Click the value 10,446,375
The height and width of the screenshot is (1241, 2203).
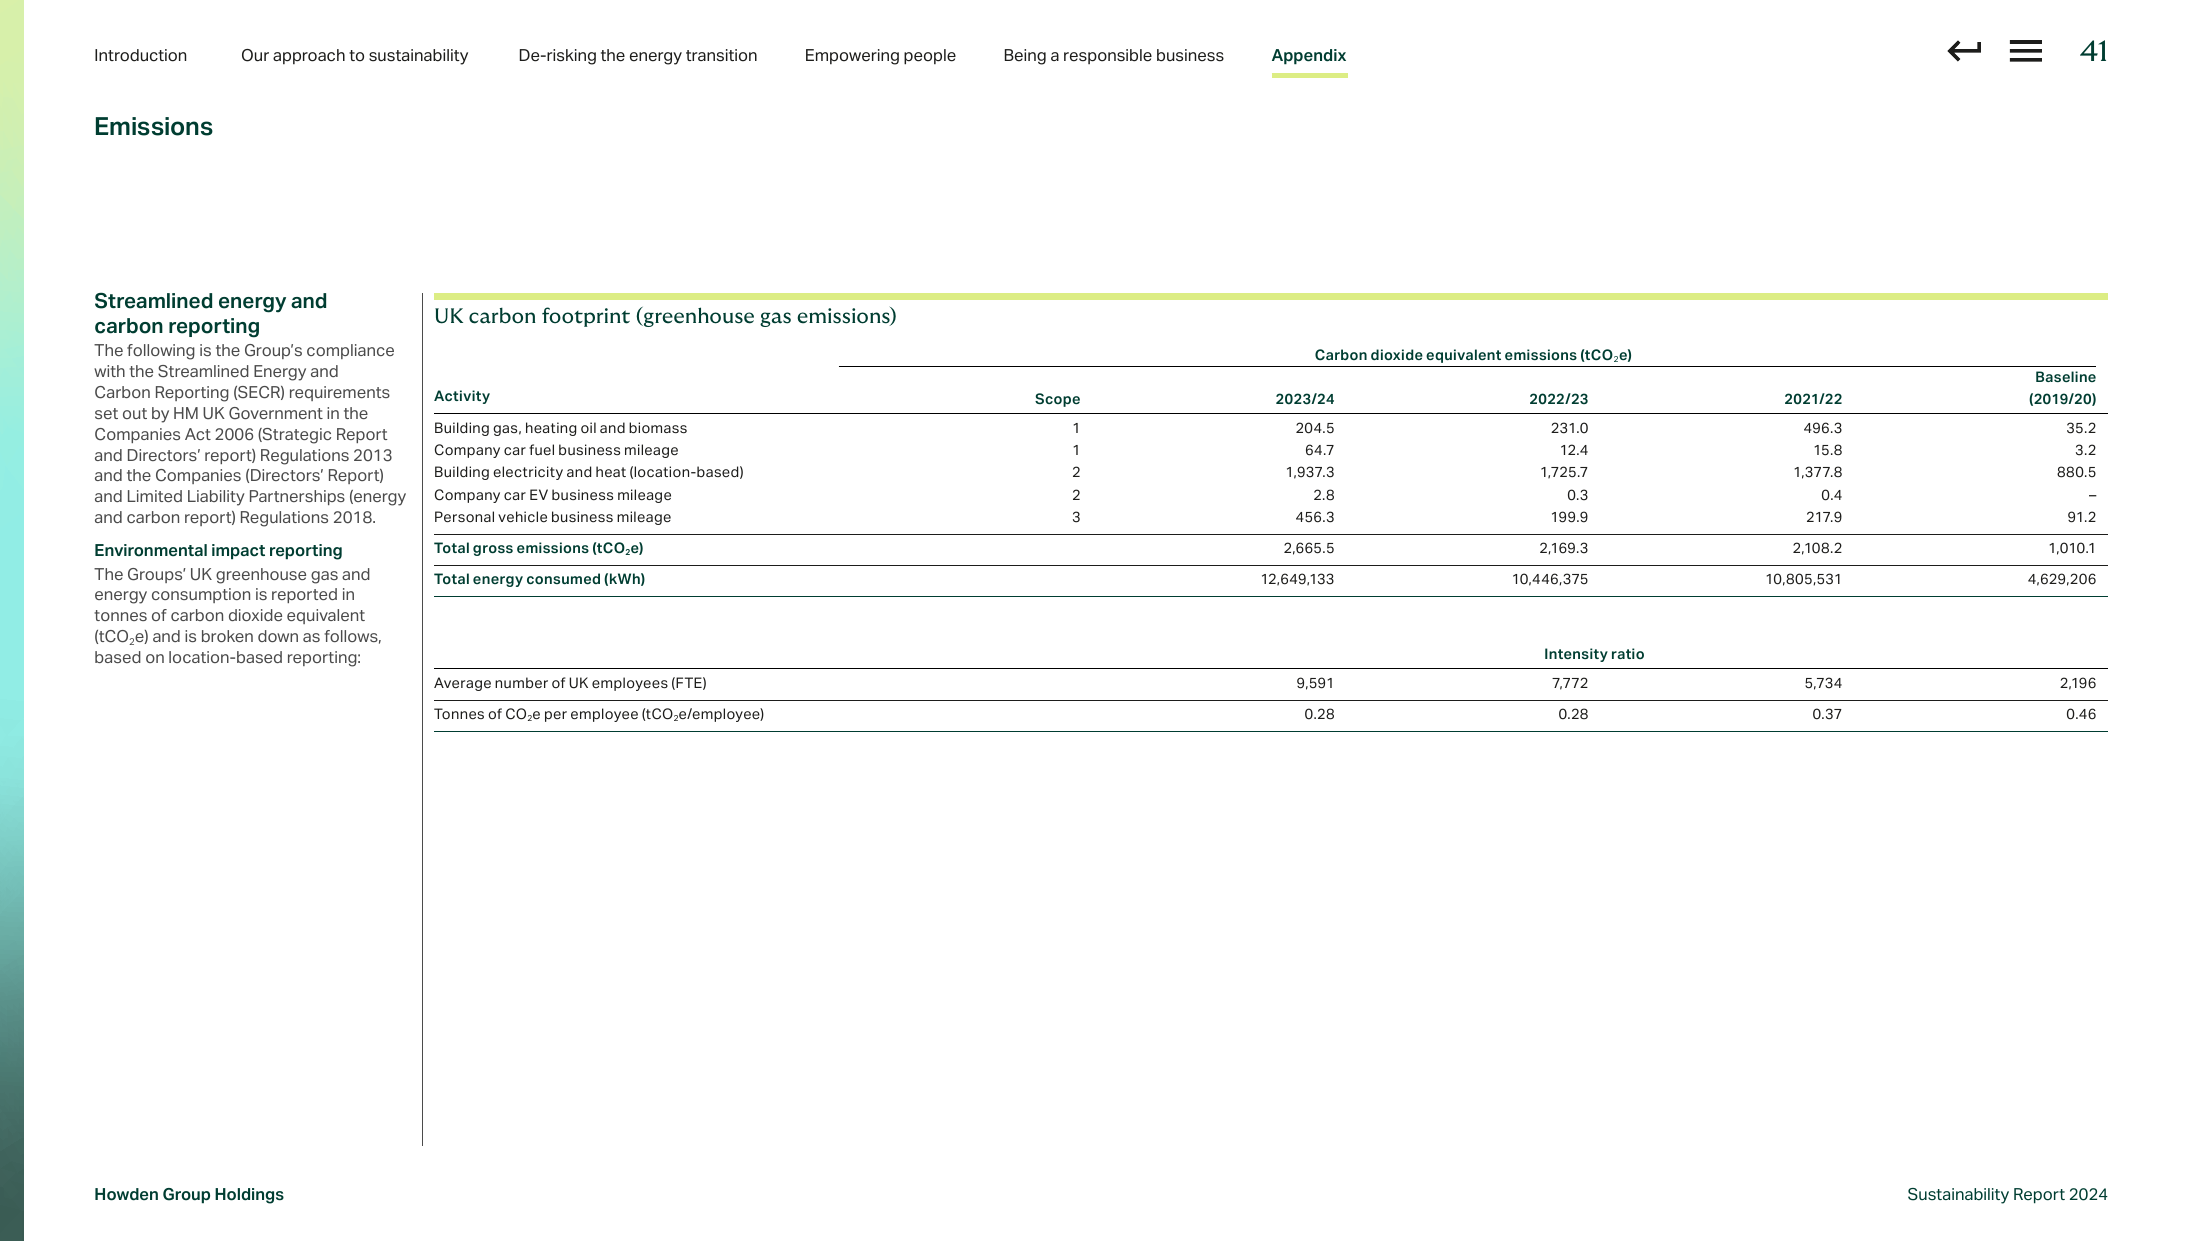(x=1550, y=580)
